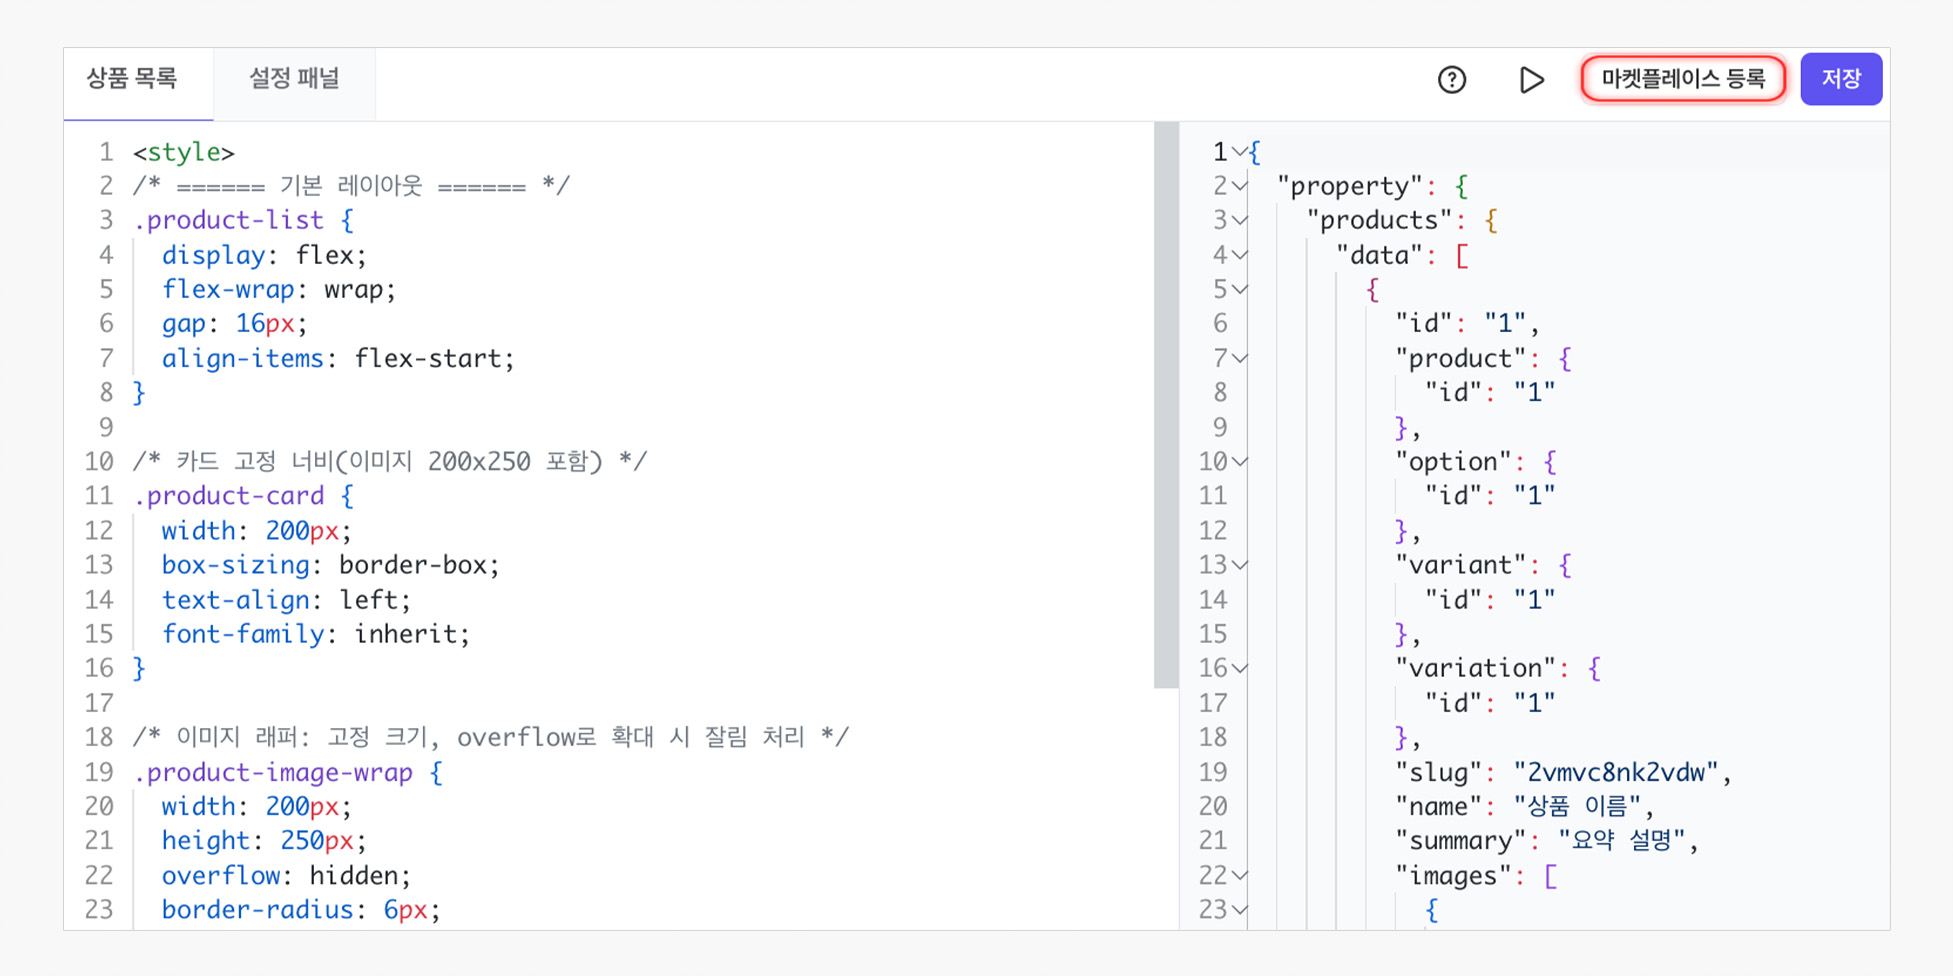Screen dimensions: 1953x976
Task: Fold the "images" array block
Action: pyautogui.click(x=1240, y=876)
